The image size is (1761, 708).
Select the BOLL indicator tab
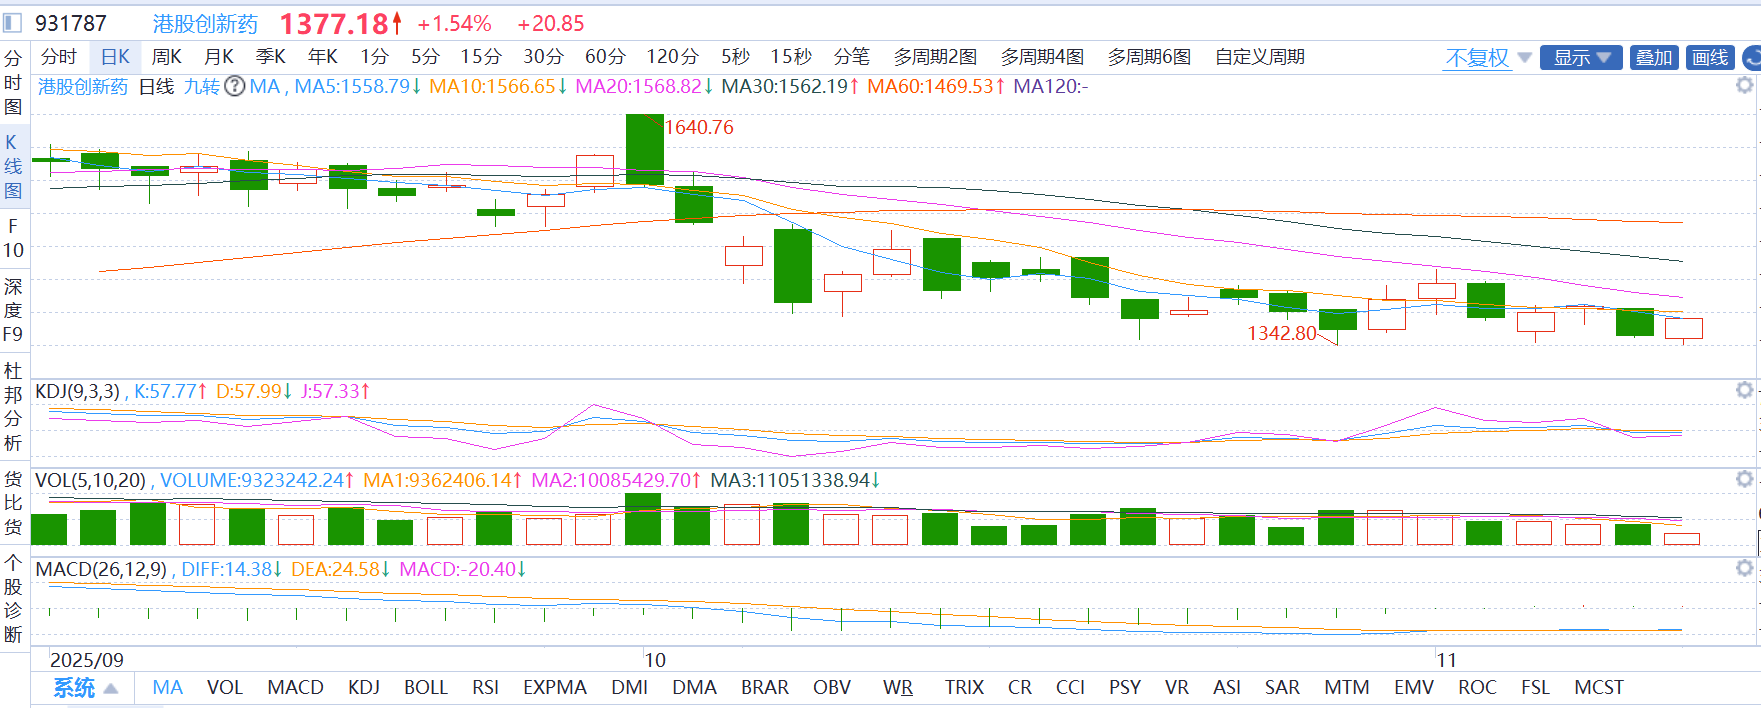click(x=426, y=688)
